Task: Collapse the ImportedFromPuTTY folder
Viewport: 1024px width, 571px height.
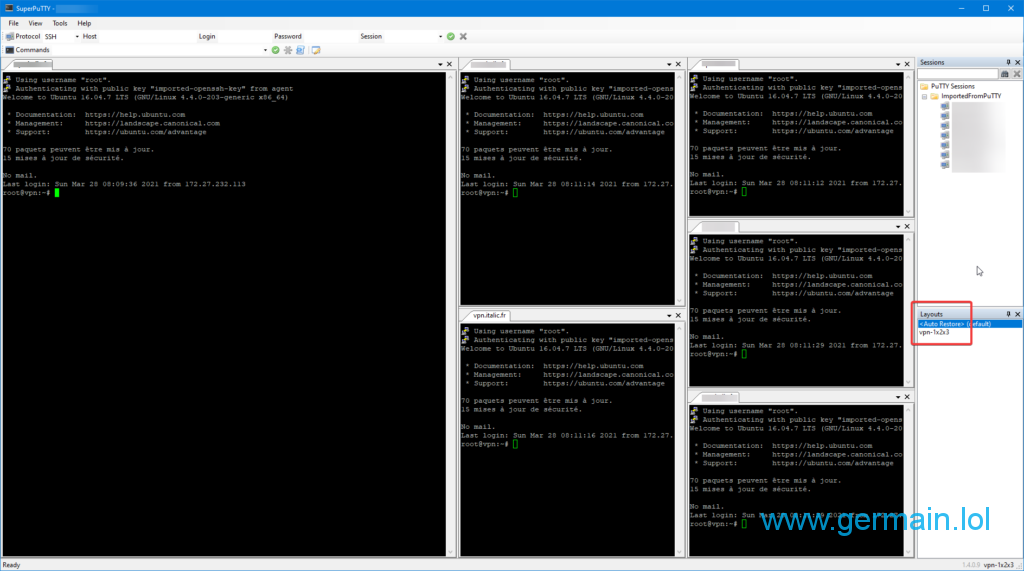Action: point(923,96)
